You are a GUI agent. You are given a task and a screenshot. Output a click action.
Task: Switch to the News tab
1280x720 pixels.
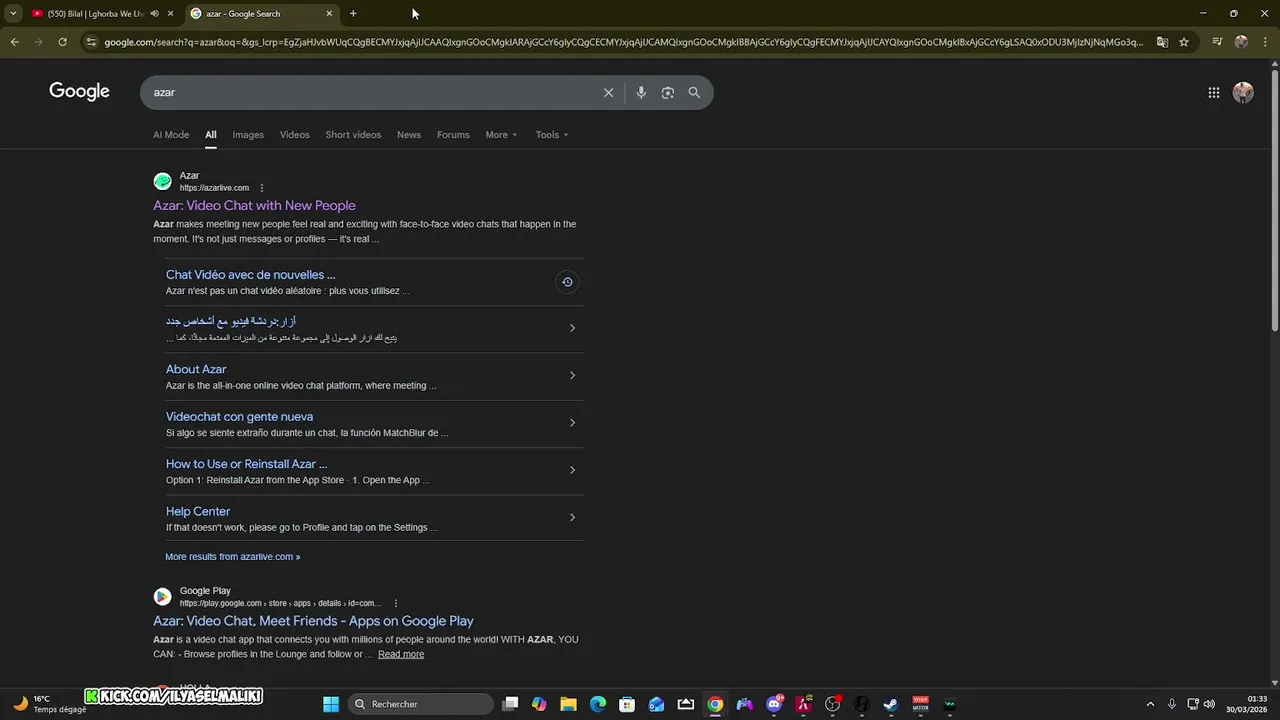(x=409, y=135)
